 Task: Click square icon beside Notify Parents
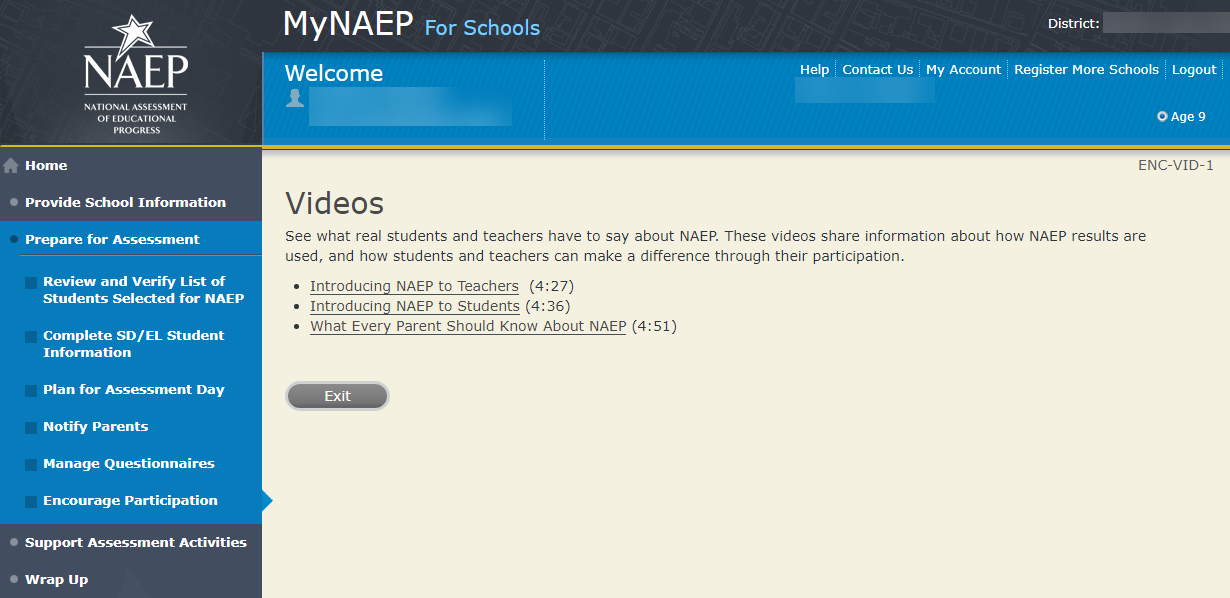point(31,428)
